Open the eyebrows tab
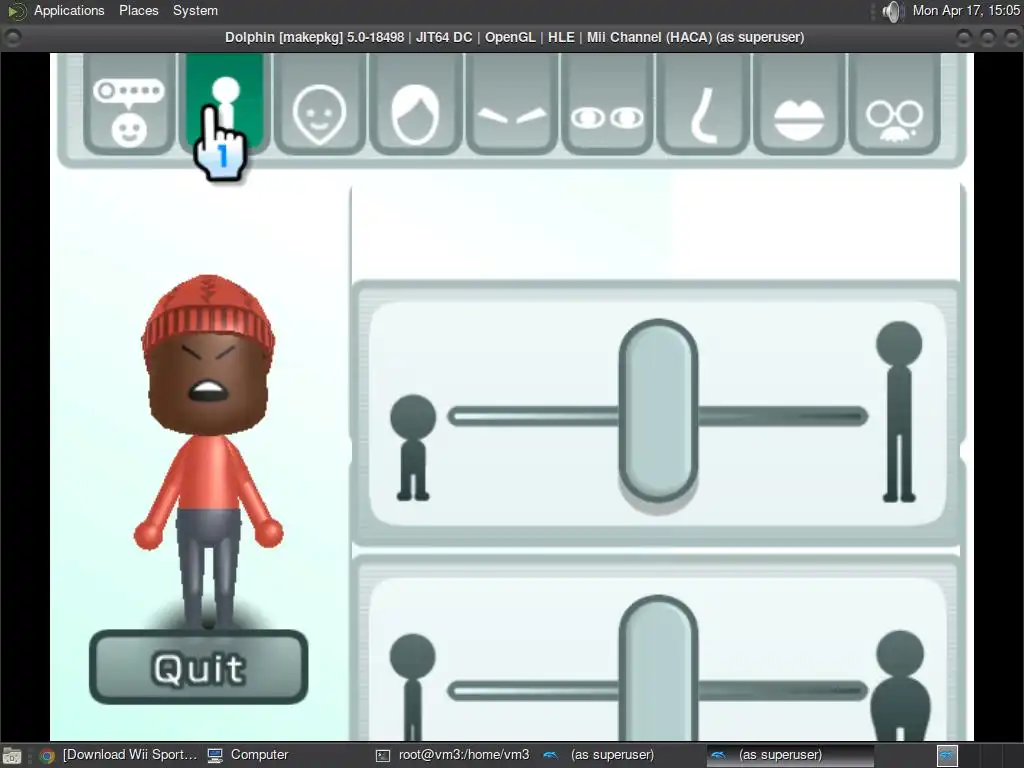The height and width of the screenshot is (768, 1024). click(511, 106)
